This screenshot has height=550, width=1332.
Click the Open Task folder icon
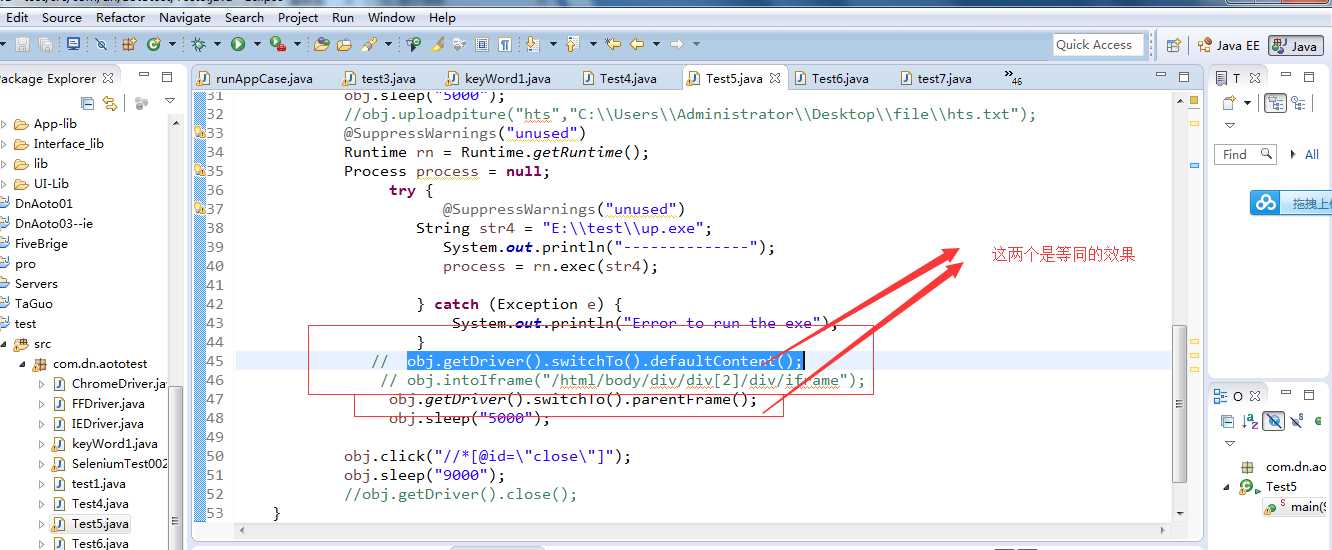coord(344,44)
